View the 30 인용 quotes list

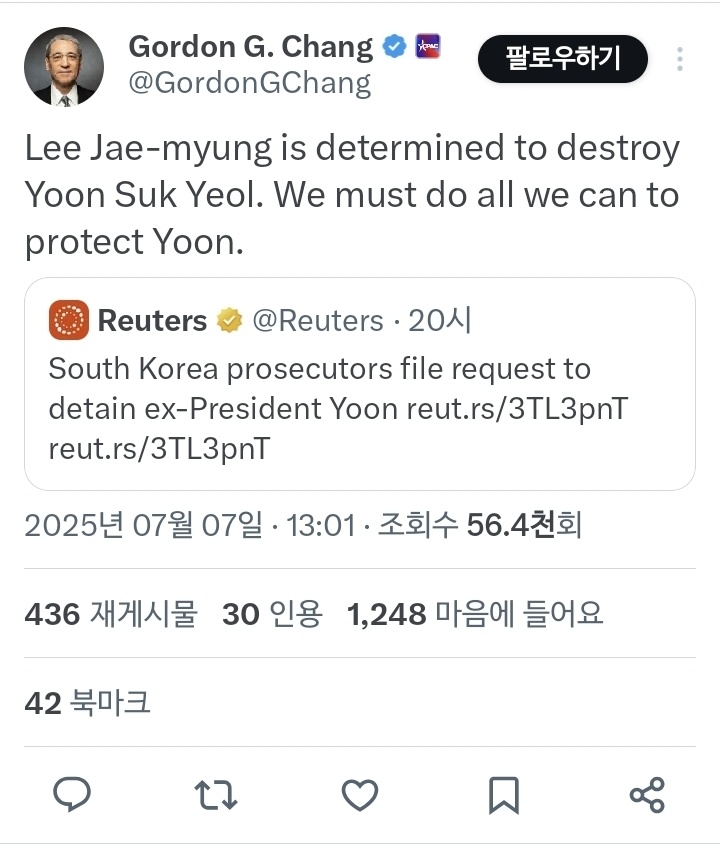[272, 614]
